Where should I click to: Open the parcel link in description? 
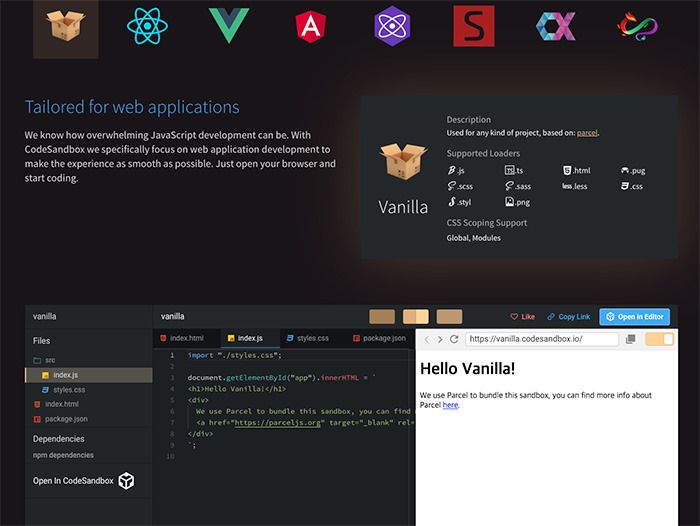[587, 133]
